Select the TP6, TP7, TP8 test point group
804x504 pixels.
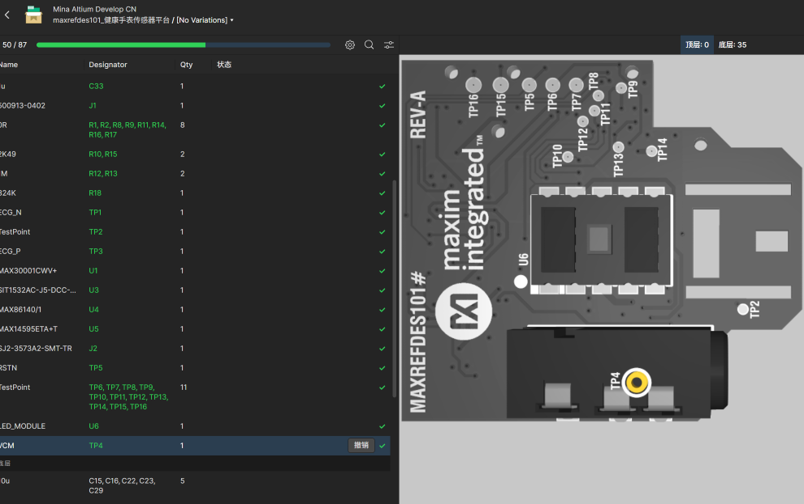pos(128,397)
